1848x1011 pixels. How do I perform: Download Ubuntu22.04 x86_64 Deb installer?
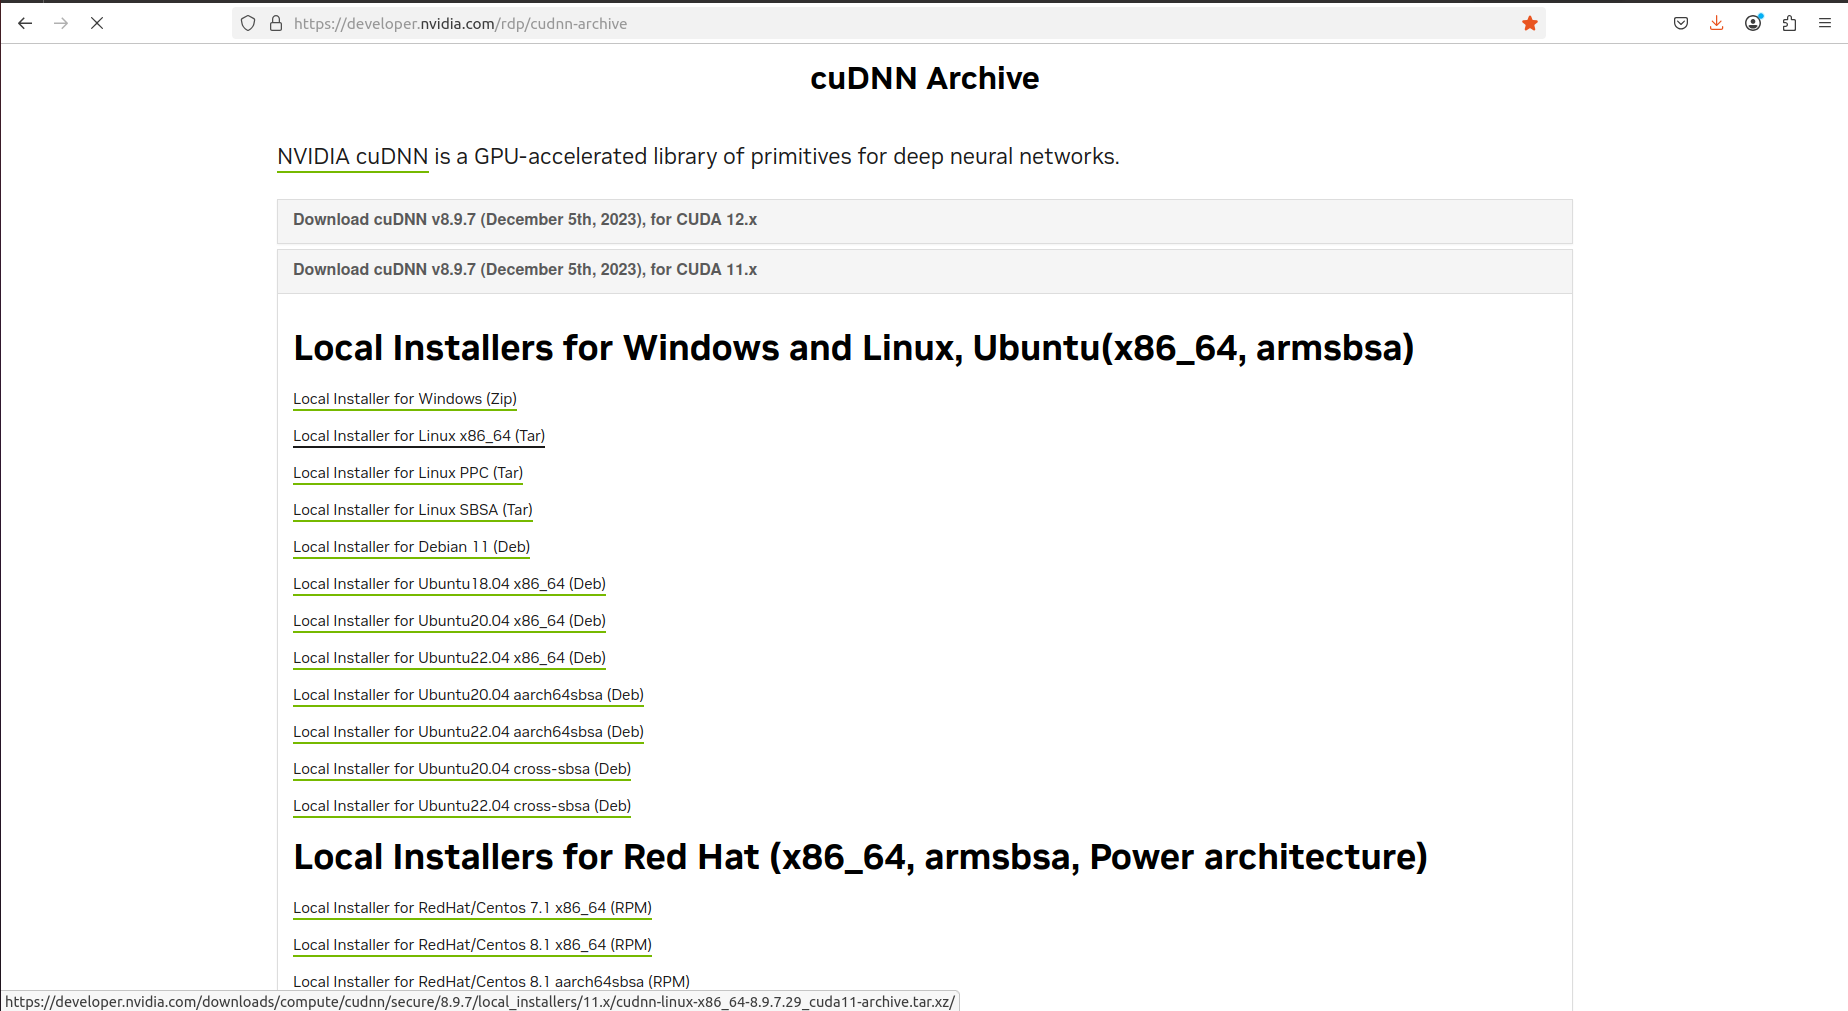[449, 658]
